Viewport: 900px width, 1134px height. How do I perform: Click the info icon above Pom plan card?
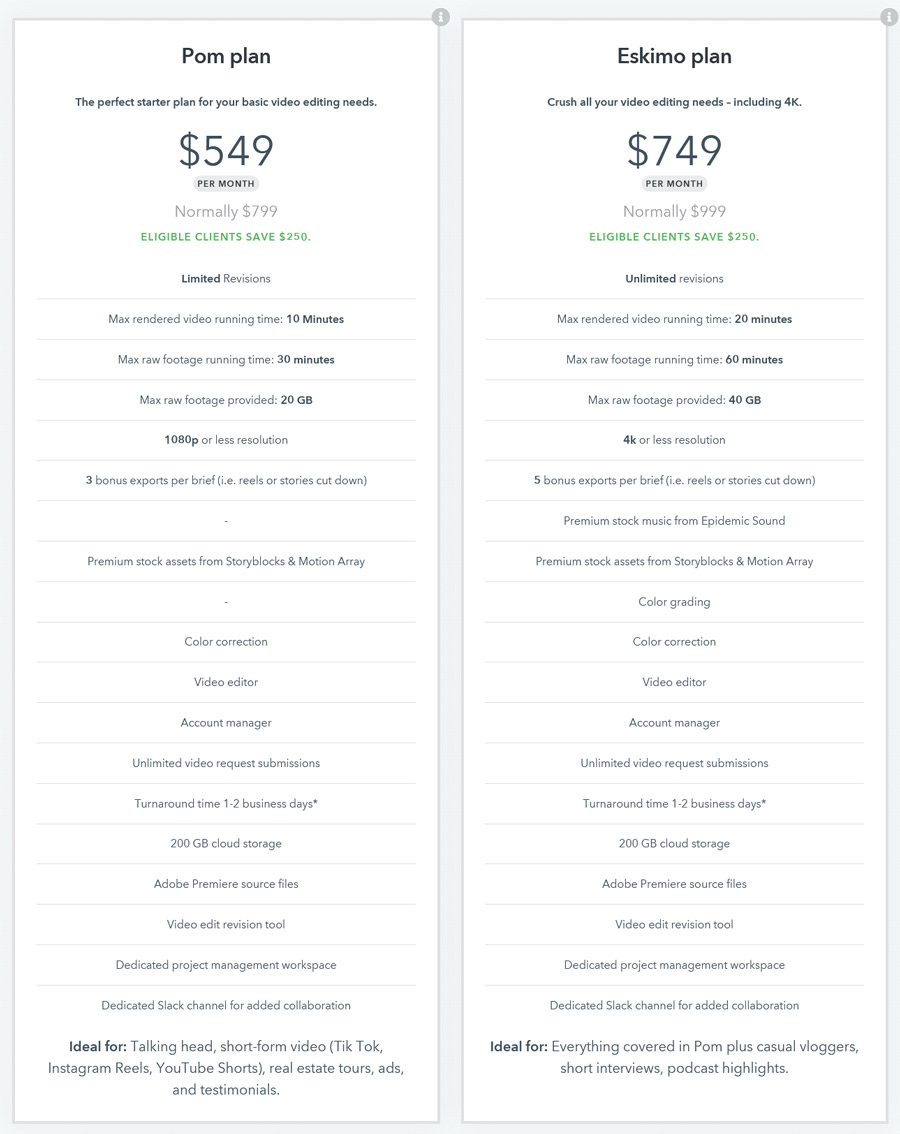(x=441, y=17)
